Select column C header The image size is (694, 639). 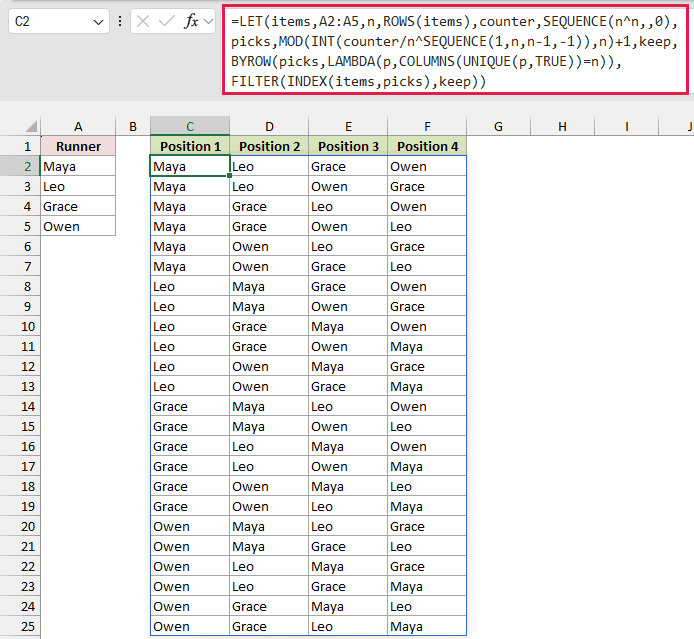click(x=190, y=127)
